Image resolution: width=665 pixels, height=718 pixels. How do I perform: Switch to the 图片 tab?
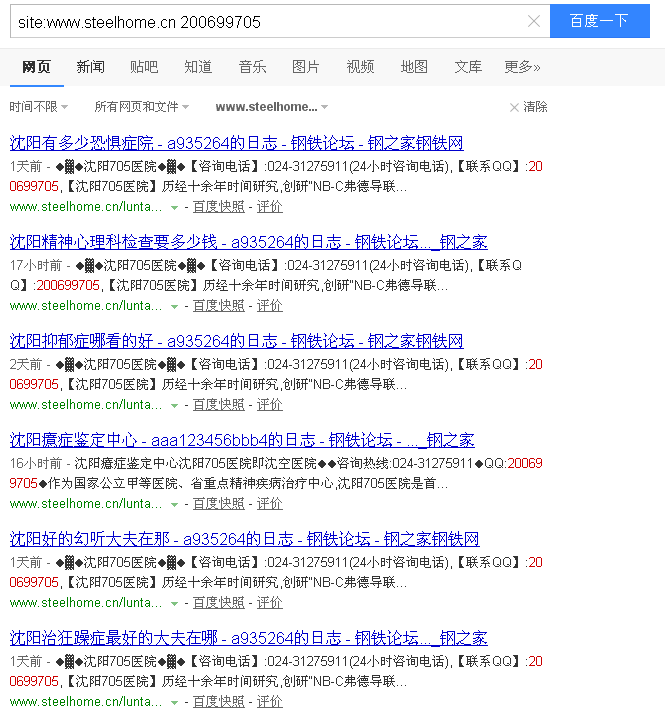[x=306, y=67]
